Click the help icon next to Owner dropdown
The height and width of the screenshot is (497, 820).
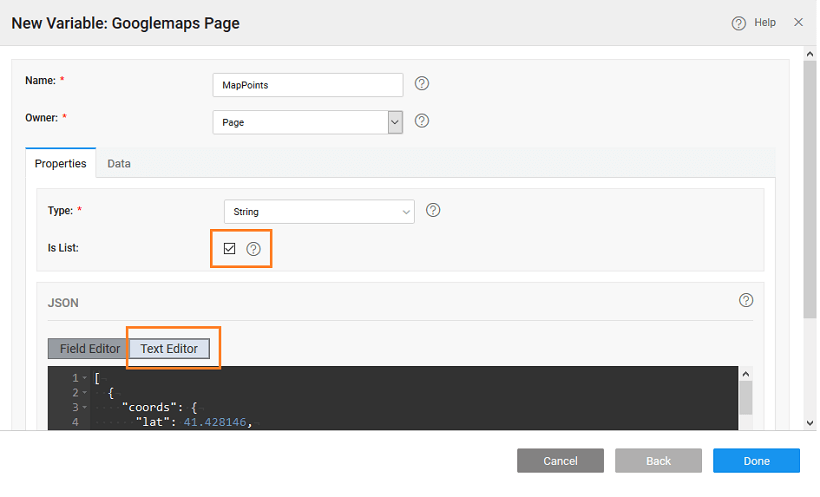[422, 121]
